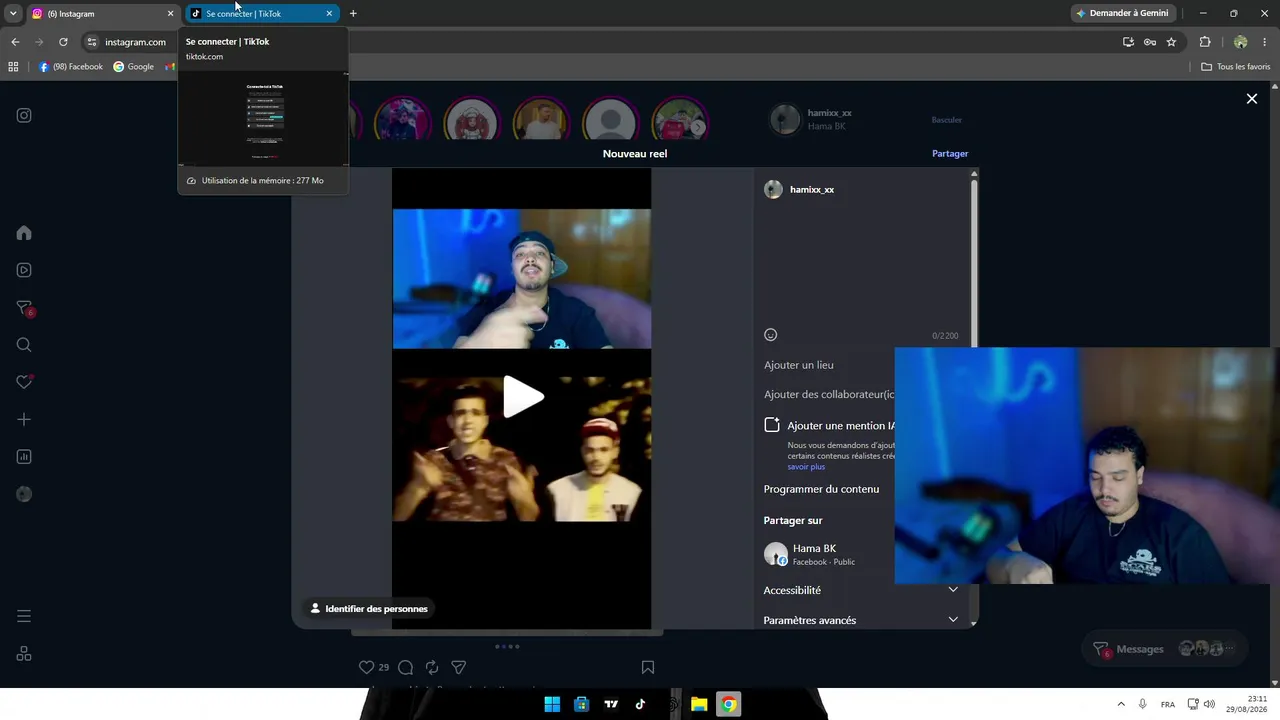This screenshot has height=720, width=1280.
Task: Open Notifications heart in sidebar
Action: tap(24, 382)
